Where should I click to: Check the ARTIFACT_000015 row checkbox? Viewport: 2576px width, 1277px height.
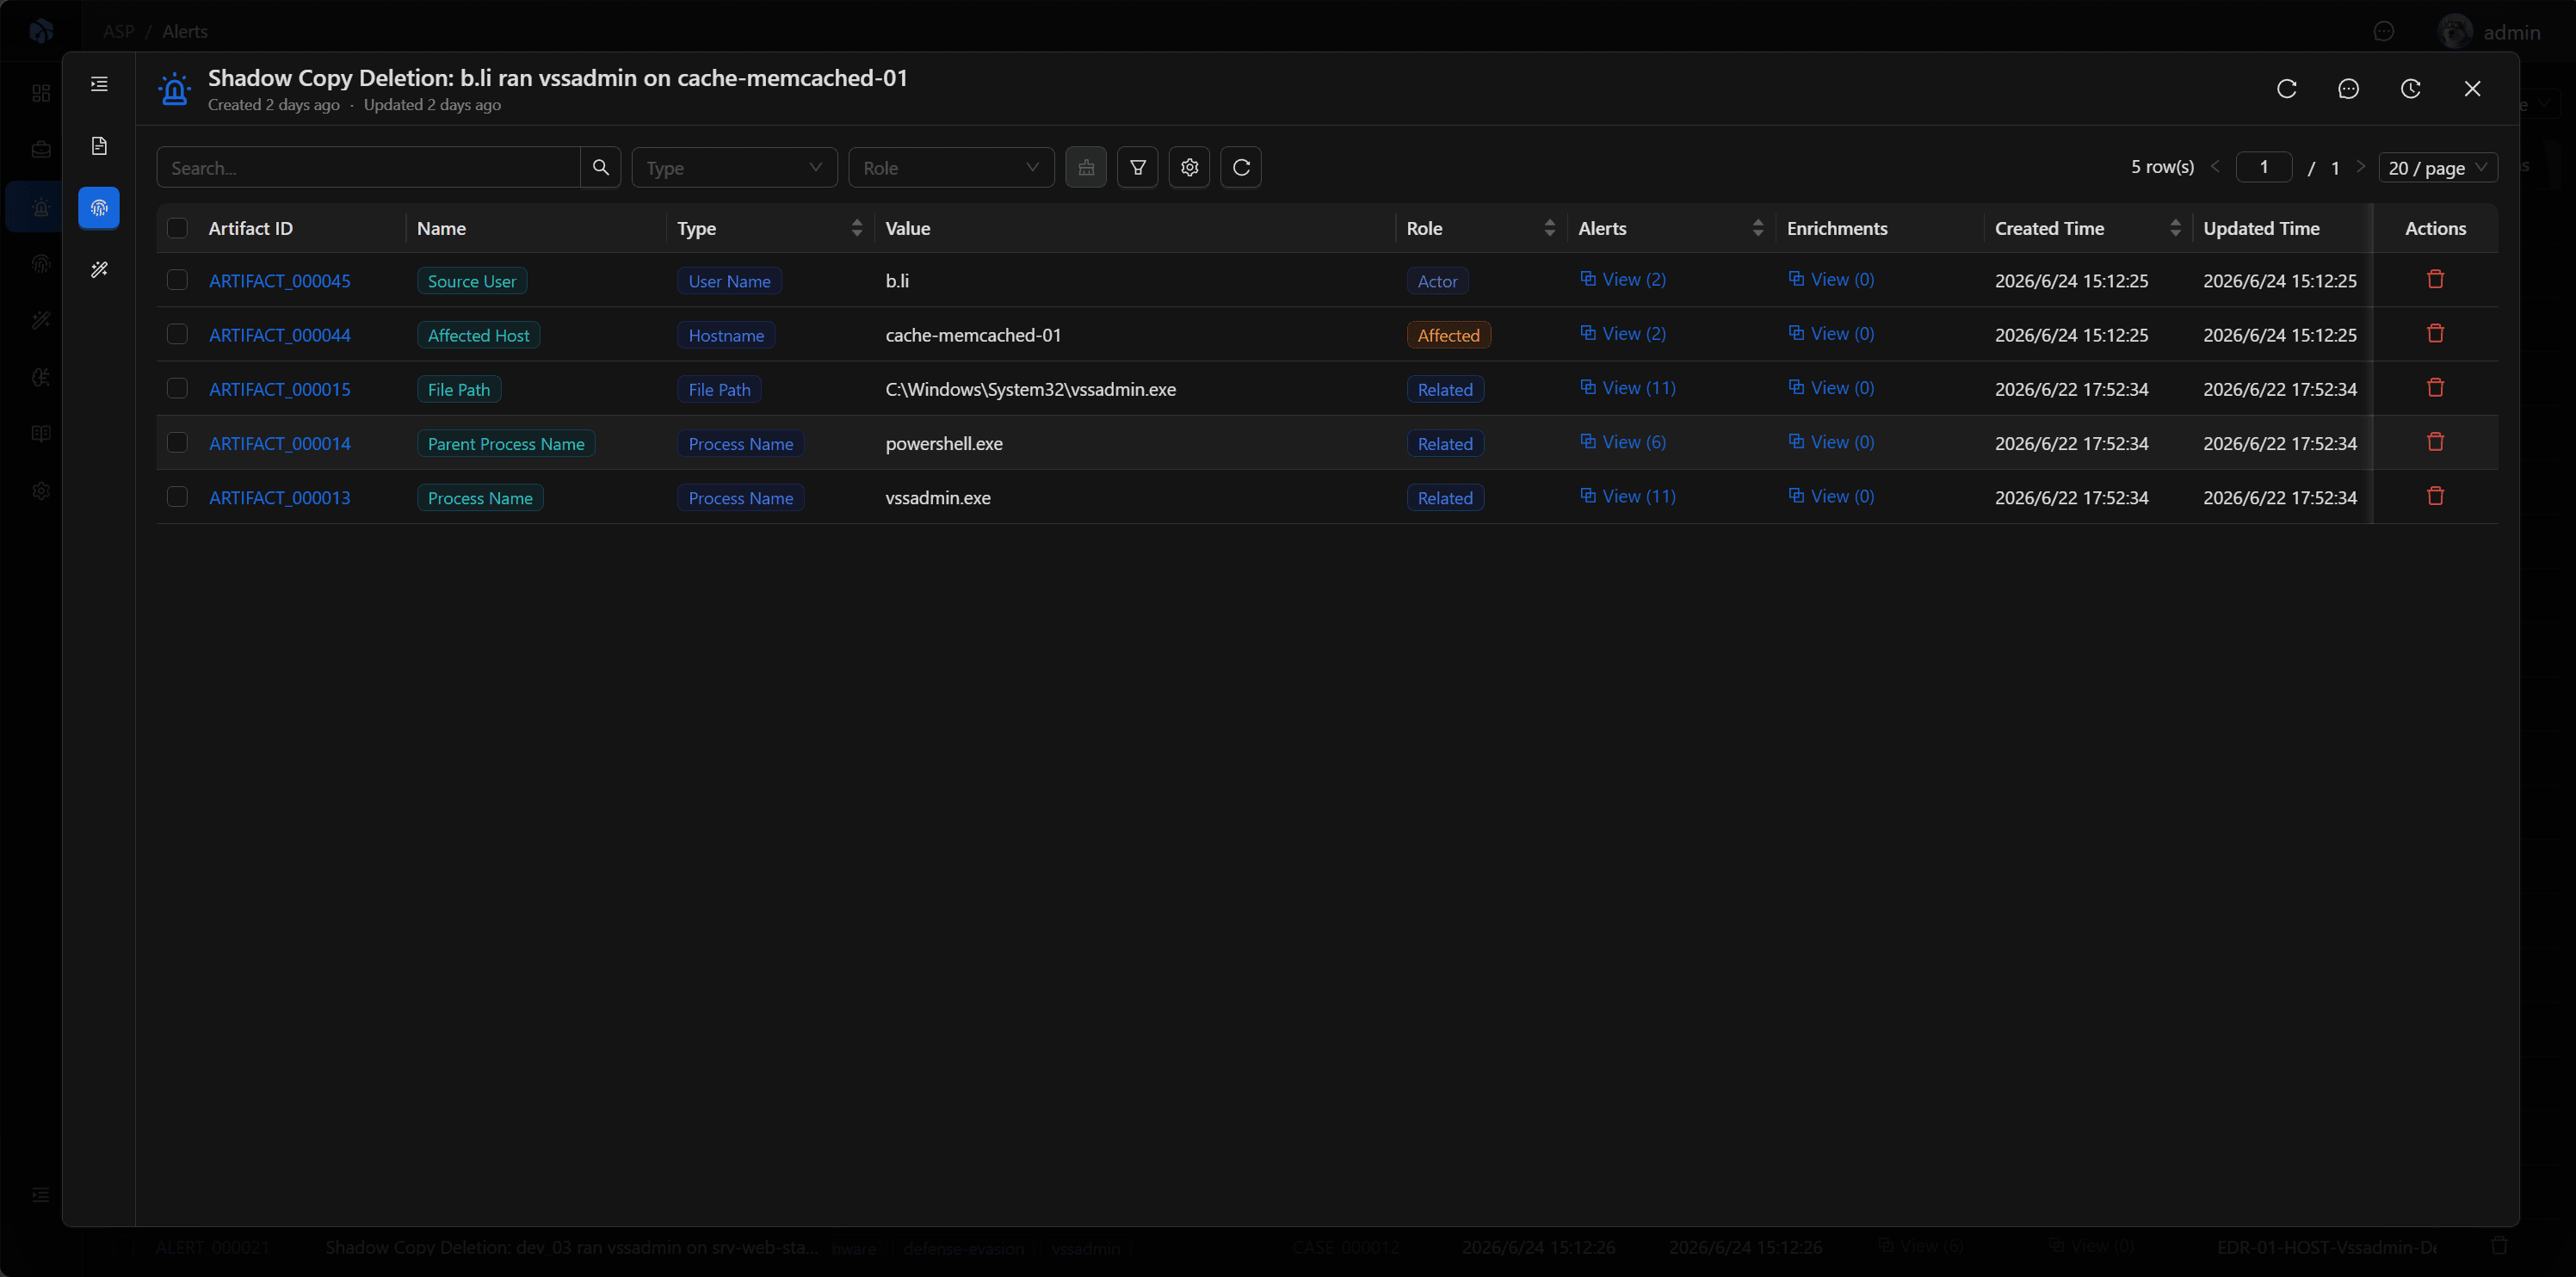click(x=177, y=388)
